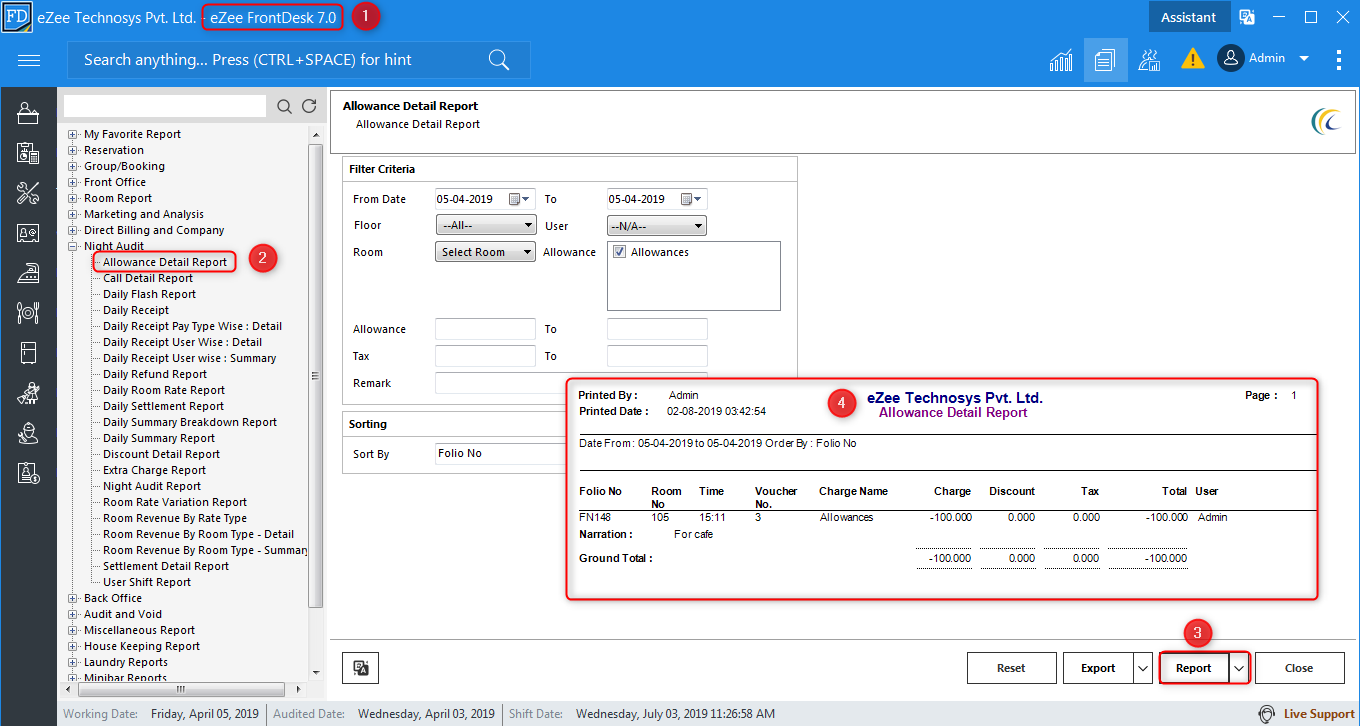1360x726 pixels.
Task: Click the Close button
Action: (x=1299, y=668)
